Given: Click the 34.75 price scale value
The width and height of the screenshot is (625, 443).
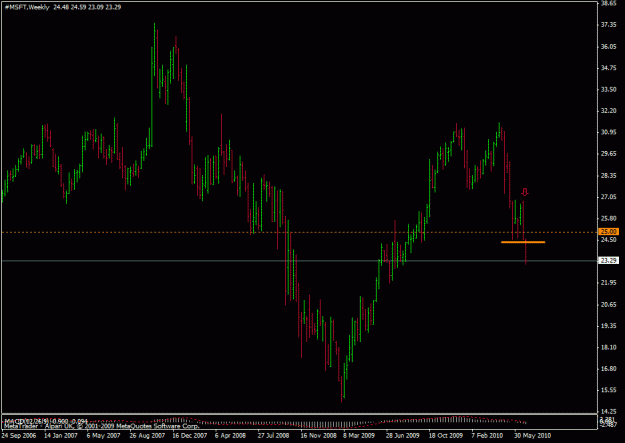Looking at the screenshot, I should pyautogui.click(x=609, y=68).
